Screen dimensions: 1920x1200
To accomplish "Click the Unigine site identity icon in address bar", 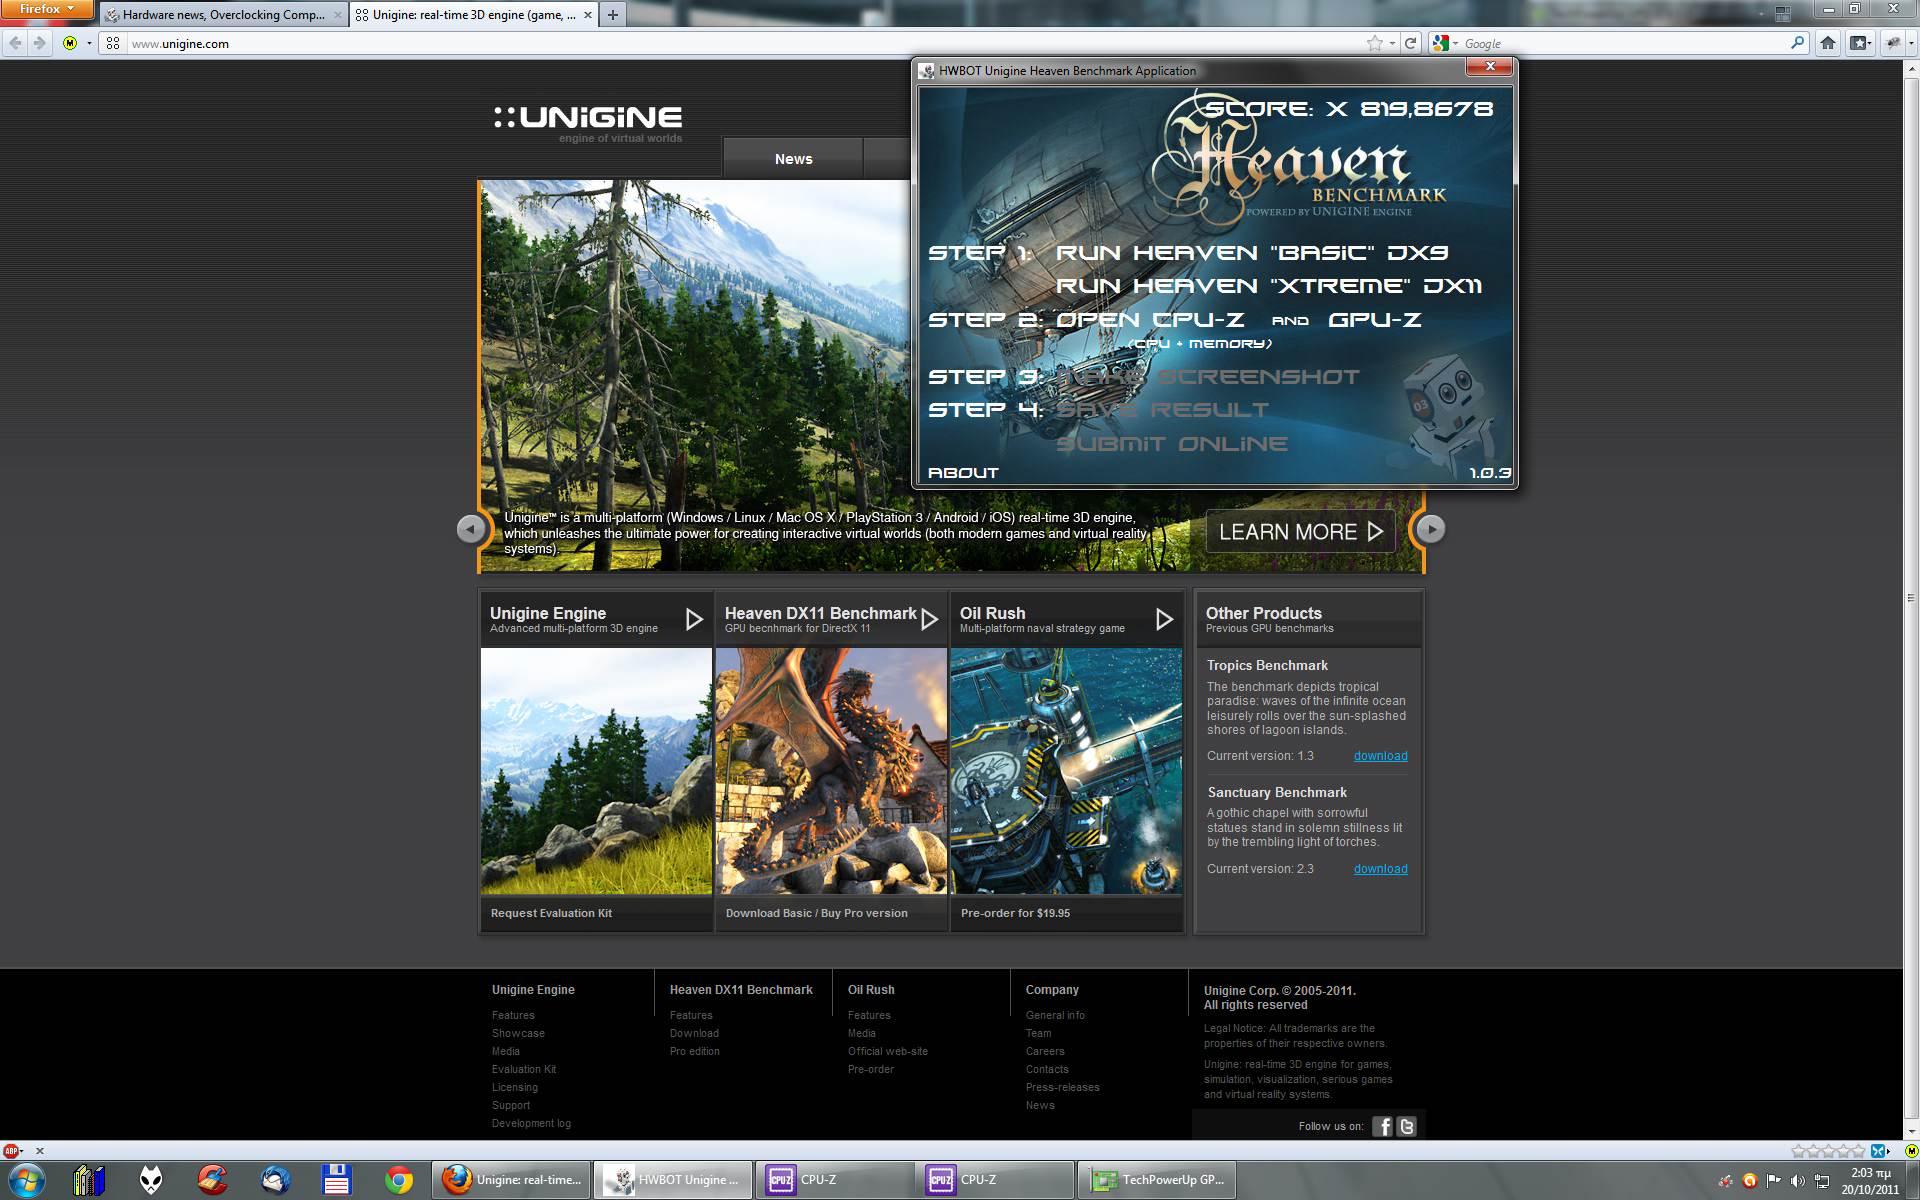I will [113, 43].
